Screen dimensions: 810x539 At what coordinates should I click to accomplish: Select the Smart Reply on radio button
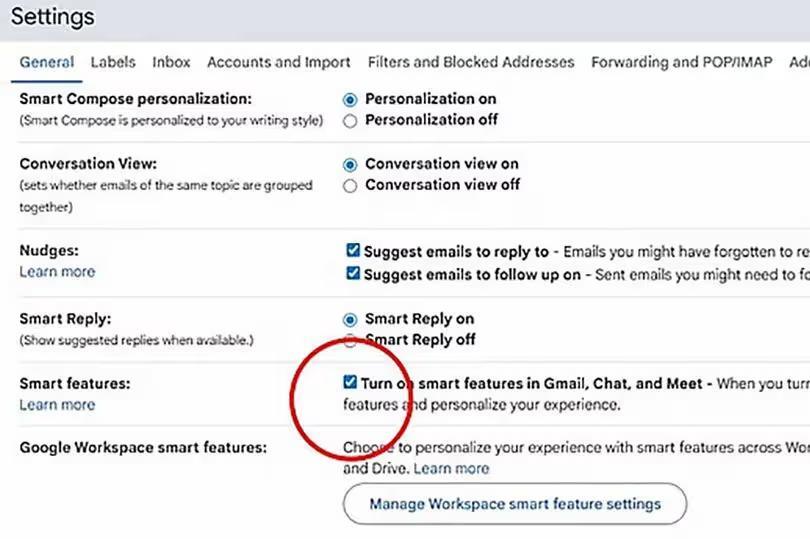click(x=350, y=319)
